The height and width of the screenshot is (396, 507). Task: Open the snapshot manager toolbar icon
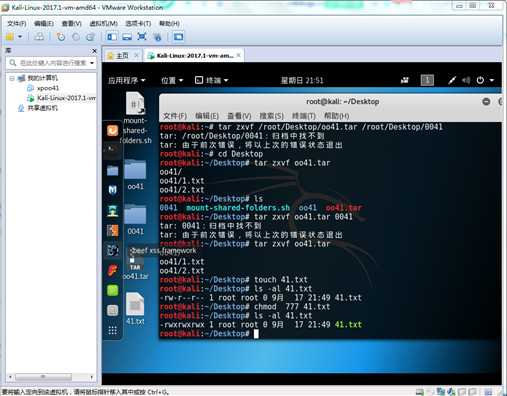point(90,36)
